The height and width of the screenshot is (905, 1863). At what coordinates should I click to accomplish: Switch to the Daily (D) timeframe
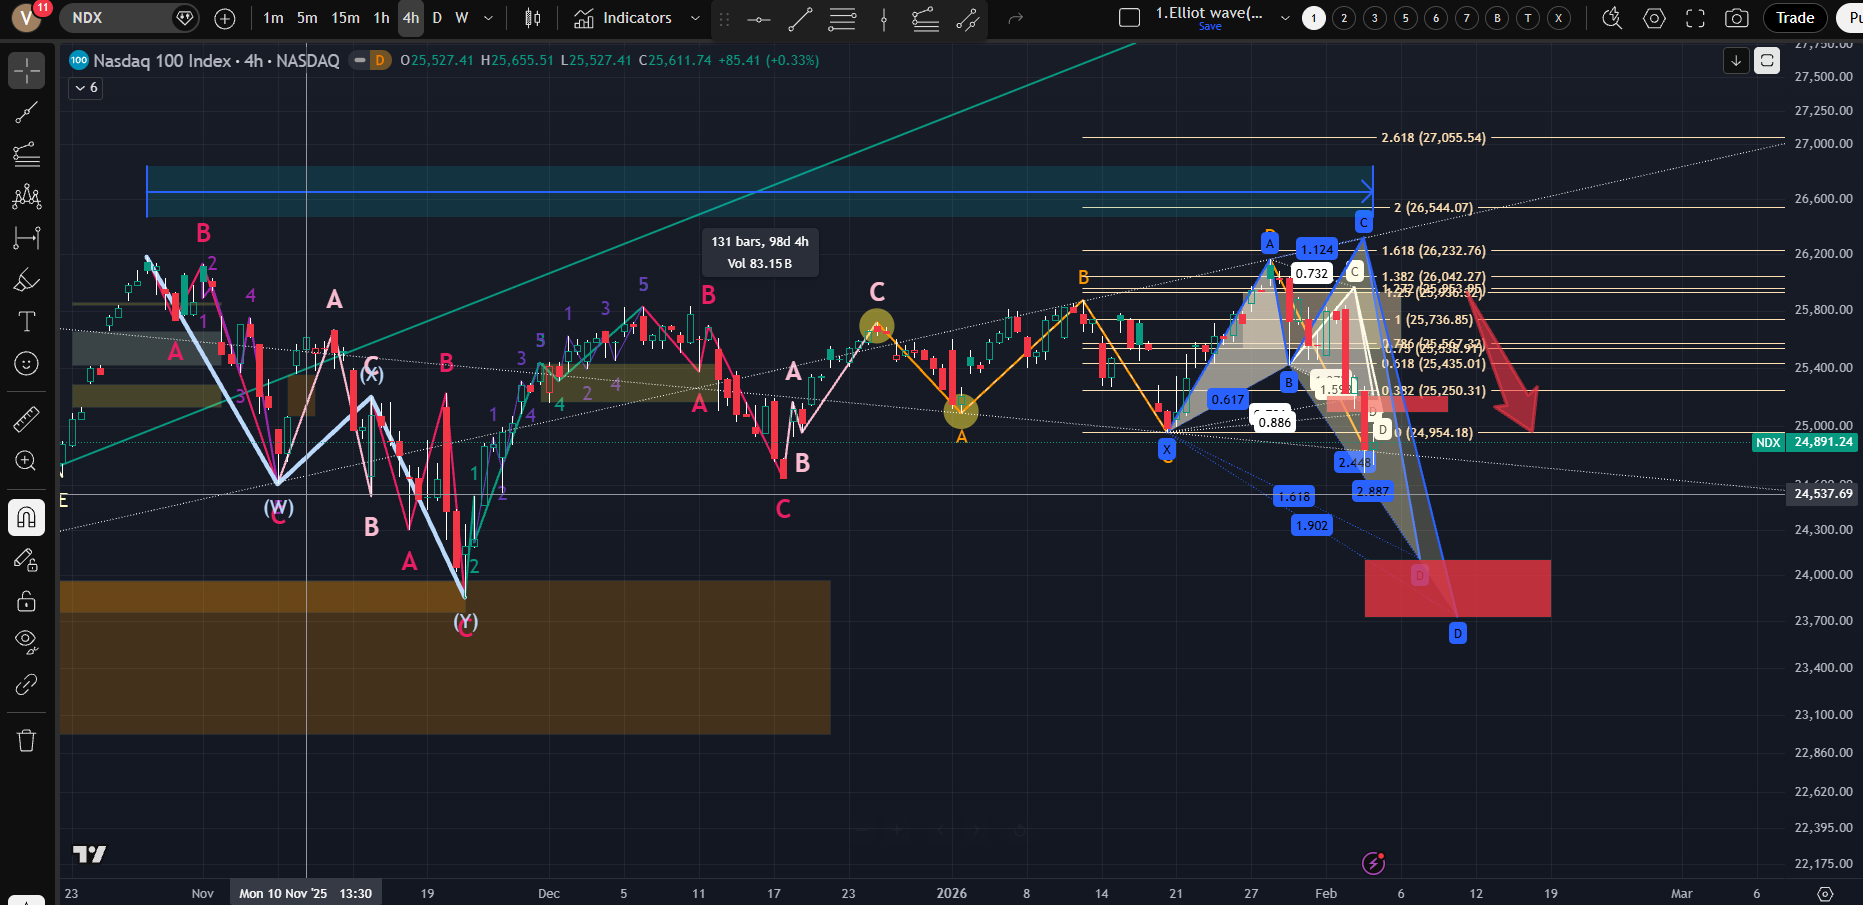click(x=437, y=18)
